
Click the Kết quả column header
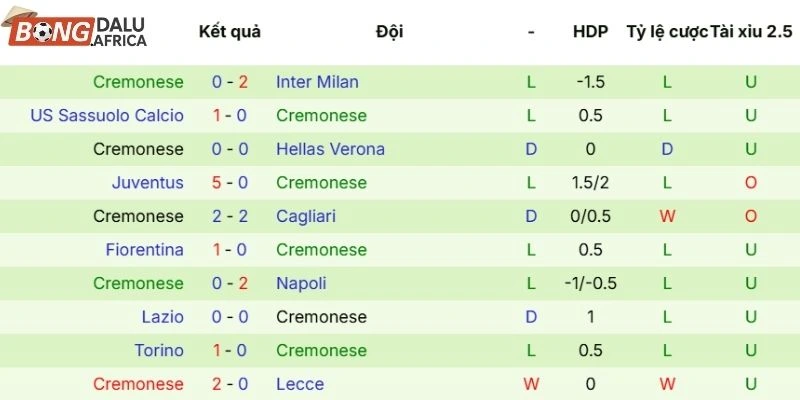(x=230, y=31)
